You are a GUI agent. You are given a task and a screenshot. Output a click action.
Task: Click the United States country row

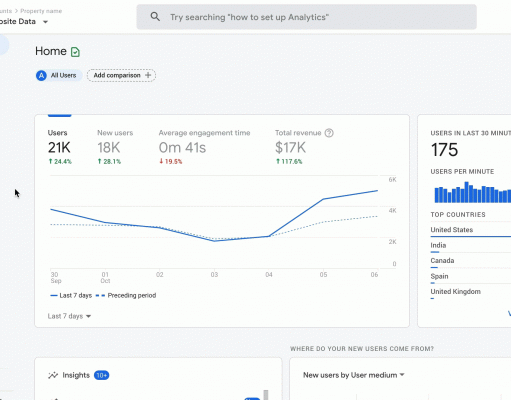click(471, 230)
